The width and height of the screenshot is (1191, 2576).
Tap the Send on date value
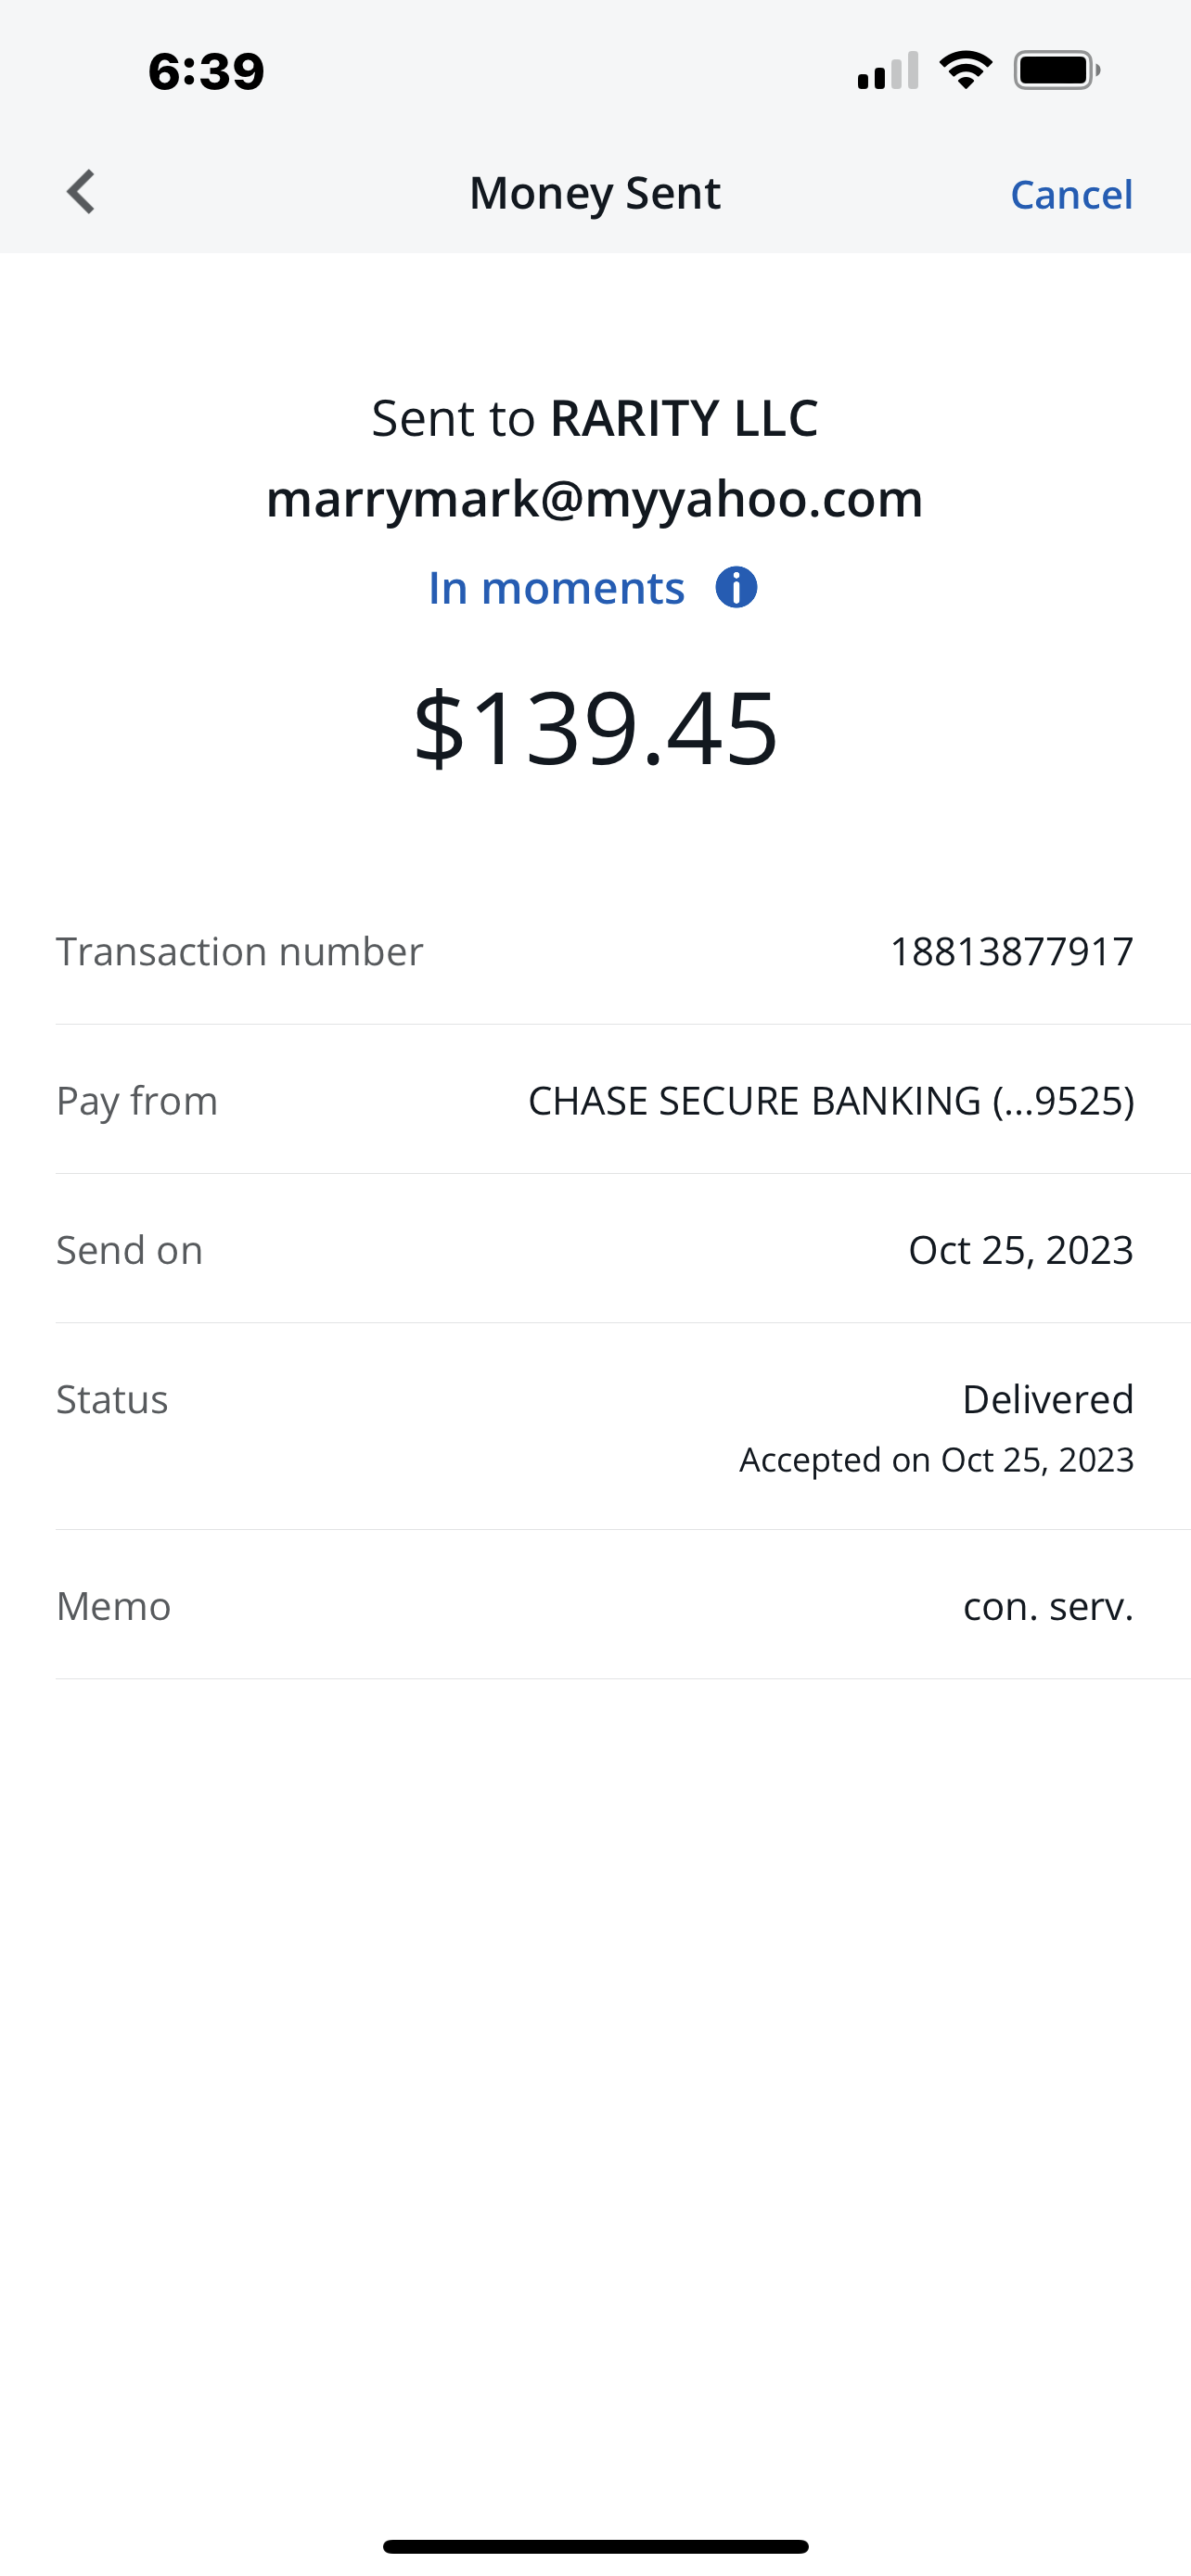(x=1020, y=1250)
